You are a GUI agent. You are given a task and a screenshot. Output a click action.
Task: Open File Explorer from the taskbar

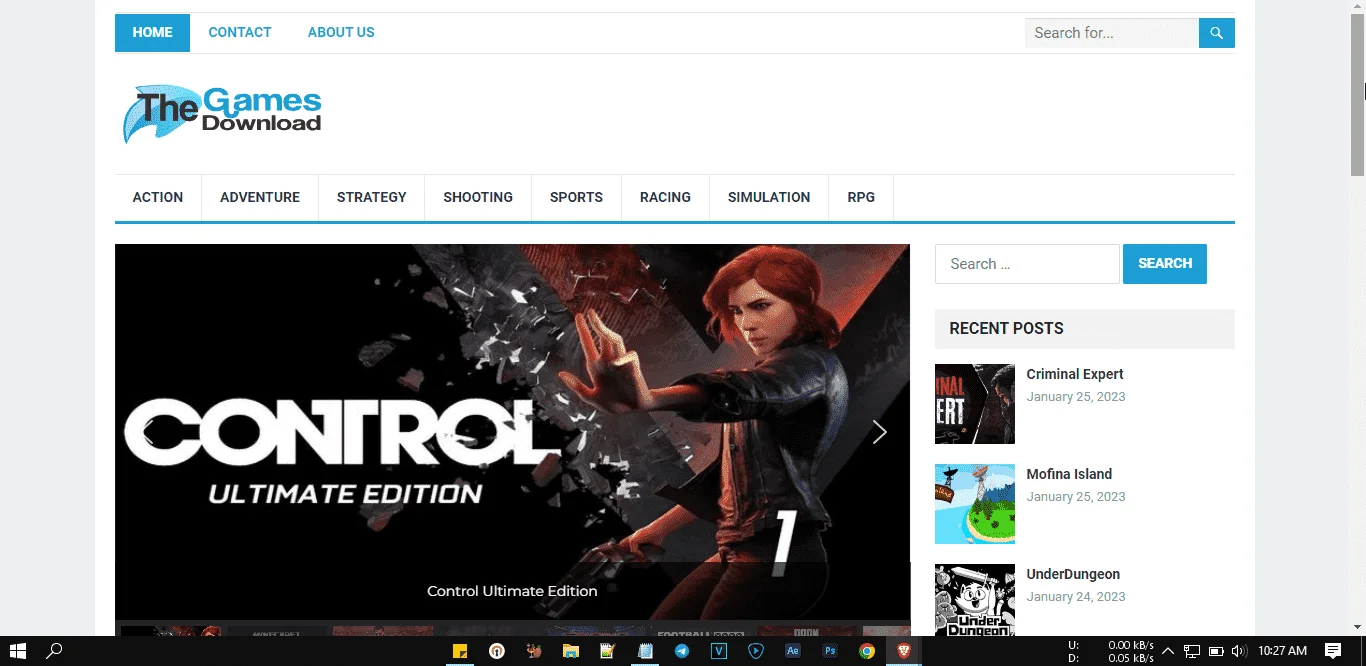pos(570,651)
